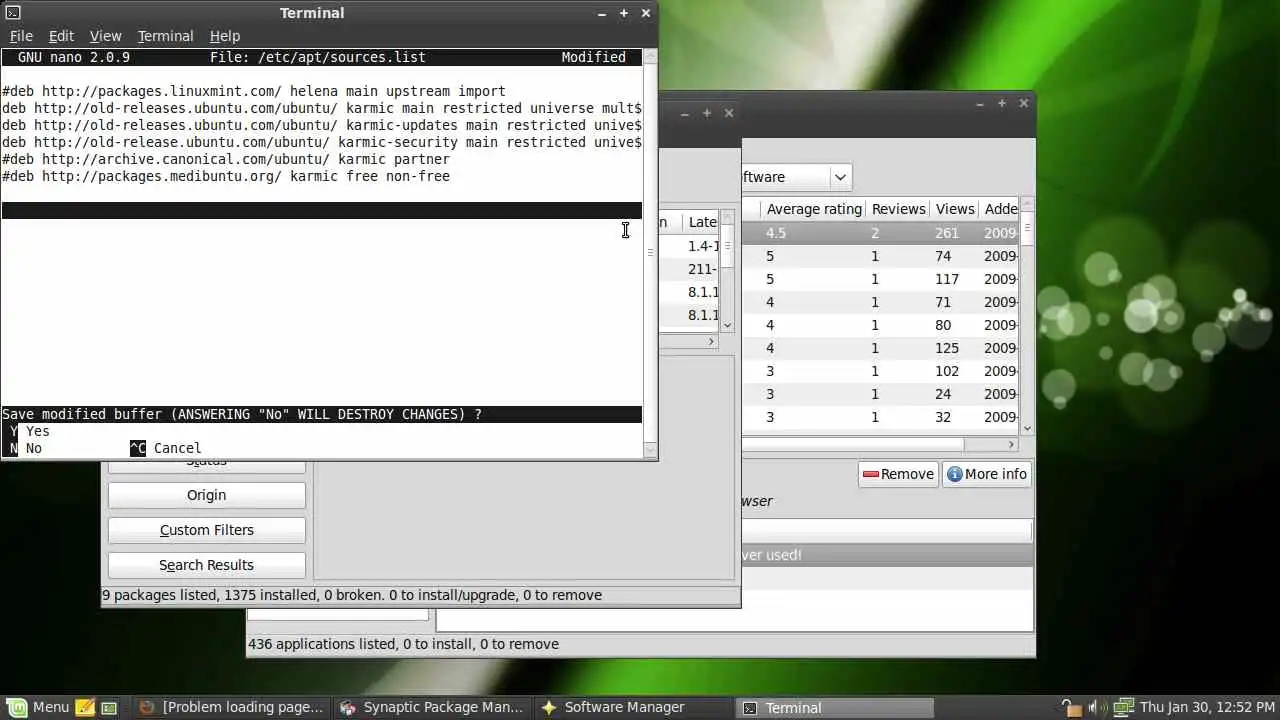
Task: Click the Remove button in Software Manager
Action: [x=898, y=474]
